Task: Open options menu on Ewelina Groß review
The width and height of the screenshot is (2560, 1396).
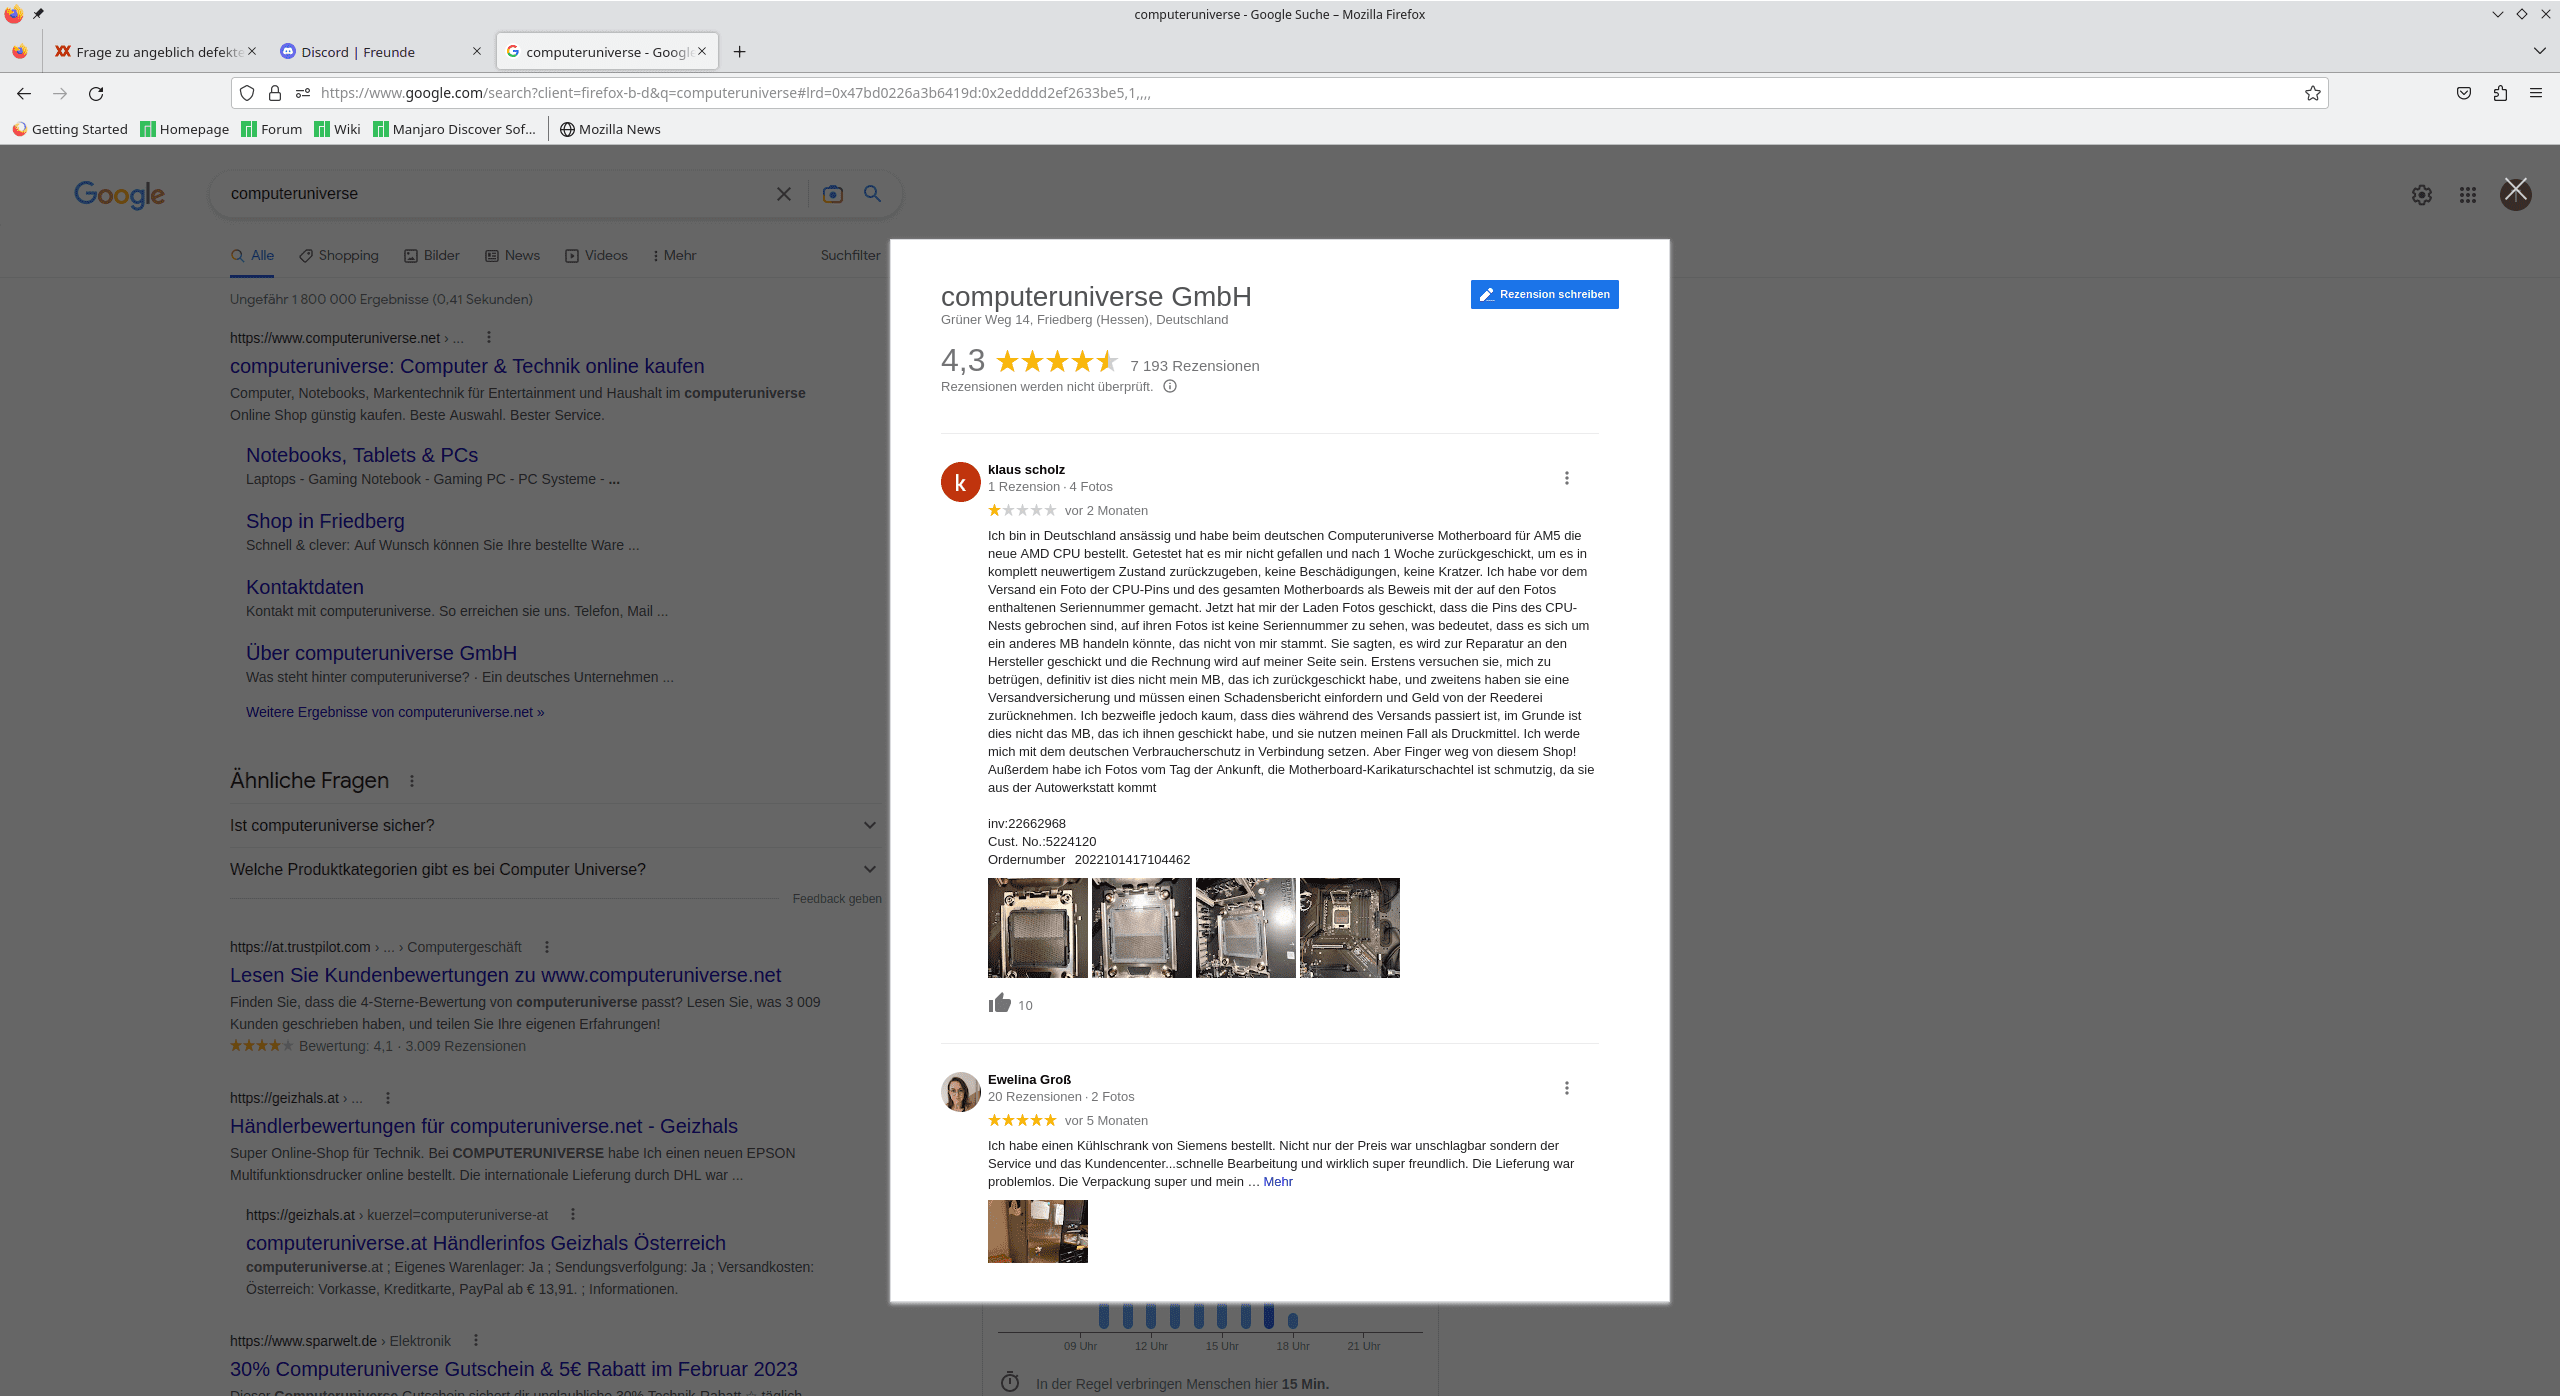Action: pyautogui.click(x=1567, y=1088)
